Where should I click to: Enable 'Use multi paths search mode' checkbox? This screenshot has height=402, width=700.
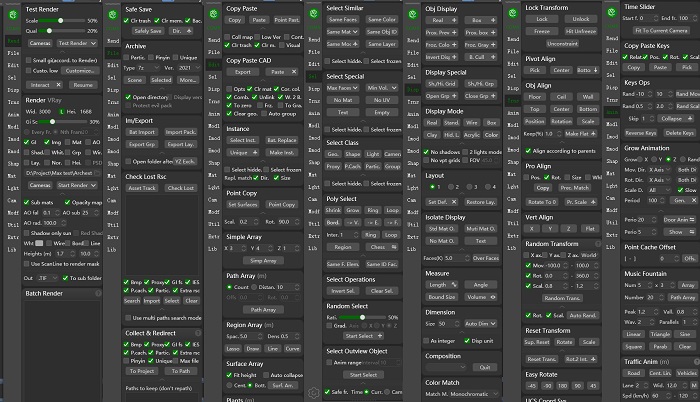pos(129,318)
